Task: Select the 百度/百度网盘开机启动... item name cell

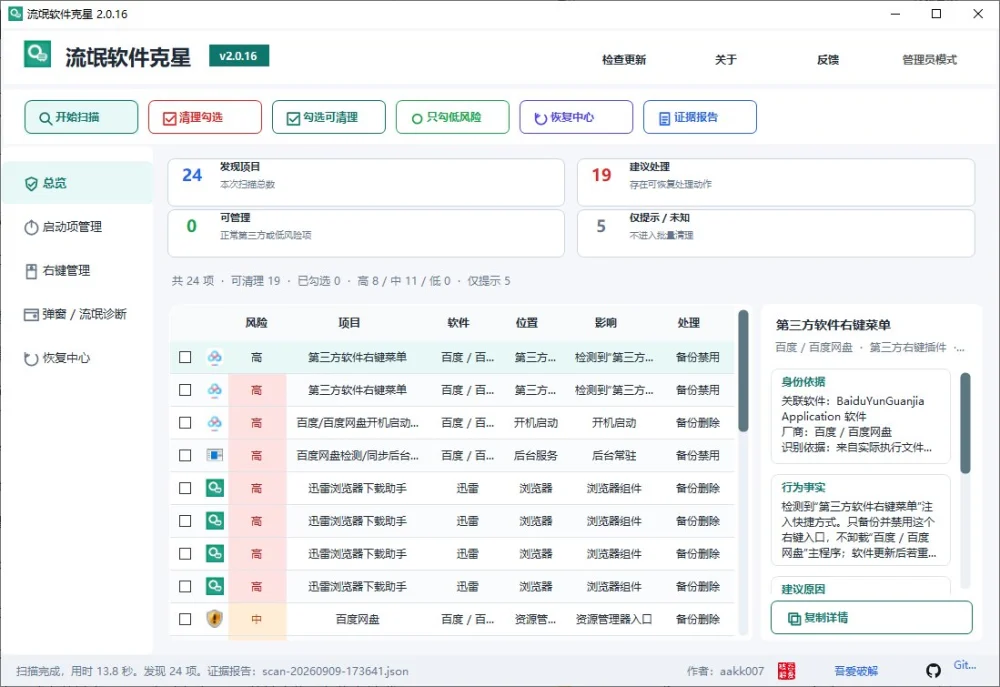Action: pos(357,422)
